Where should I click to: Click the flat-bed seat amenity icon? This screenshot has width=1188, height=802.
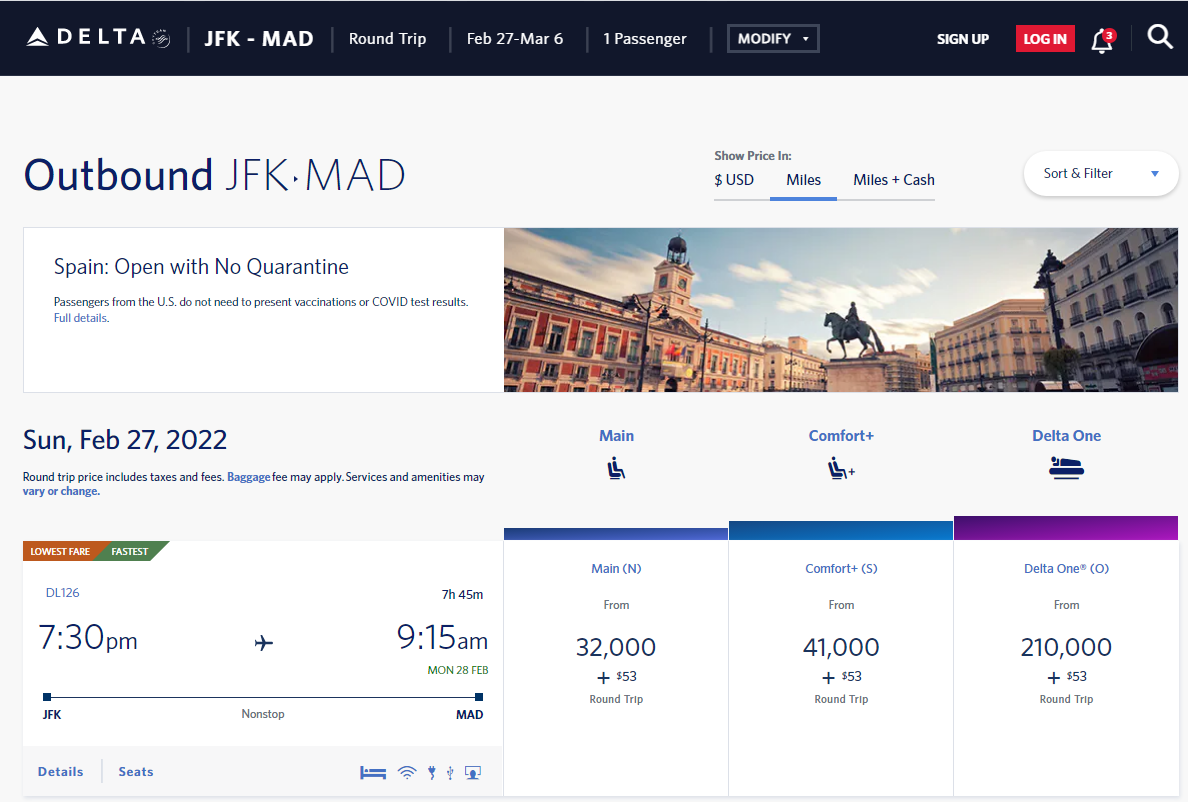coord(373,772)
